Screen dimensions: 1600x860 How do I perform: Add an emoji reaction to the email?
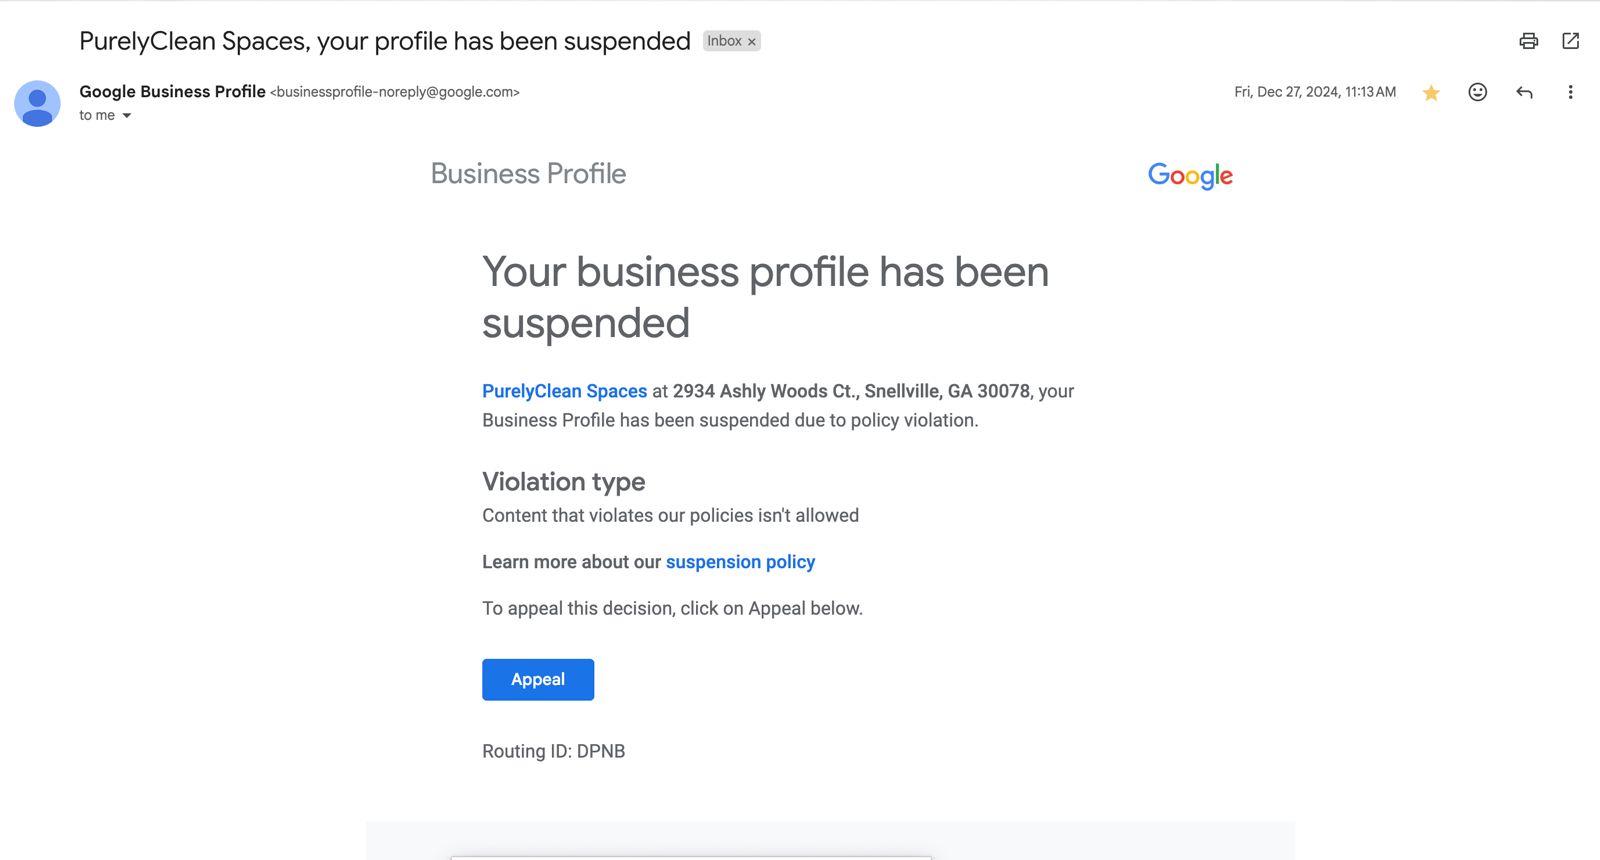pyautogui.click(x=1477, y=92)
